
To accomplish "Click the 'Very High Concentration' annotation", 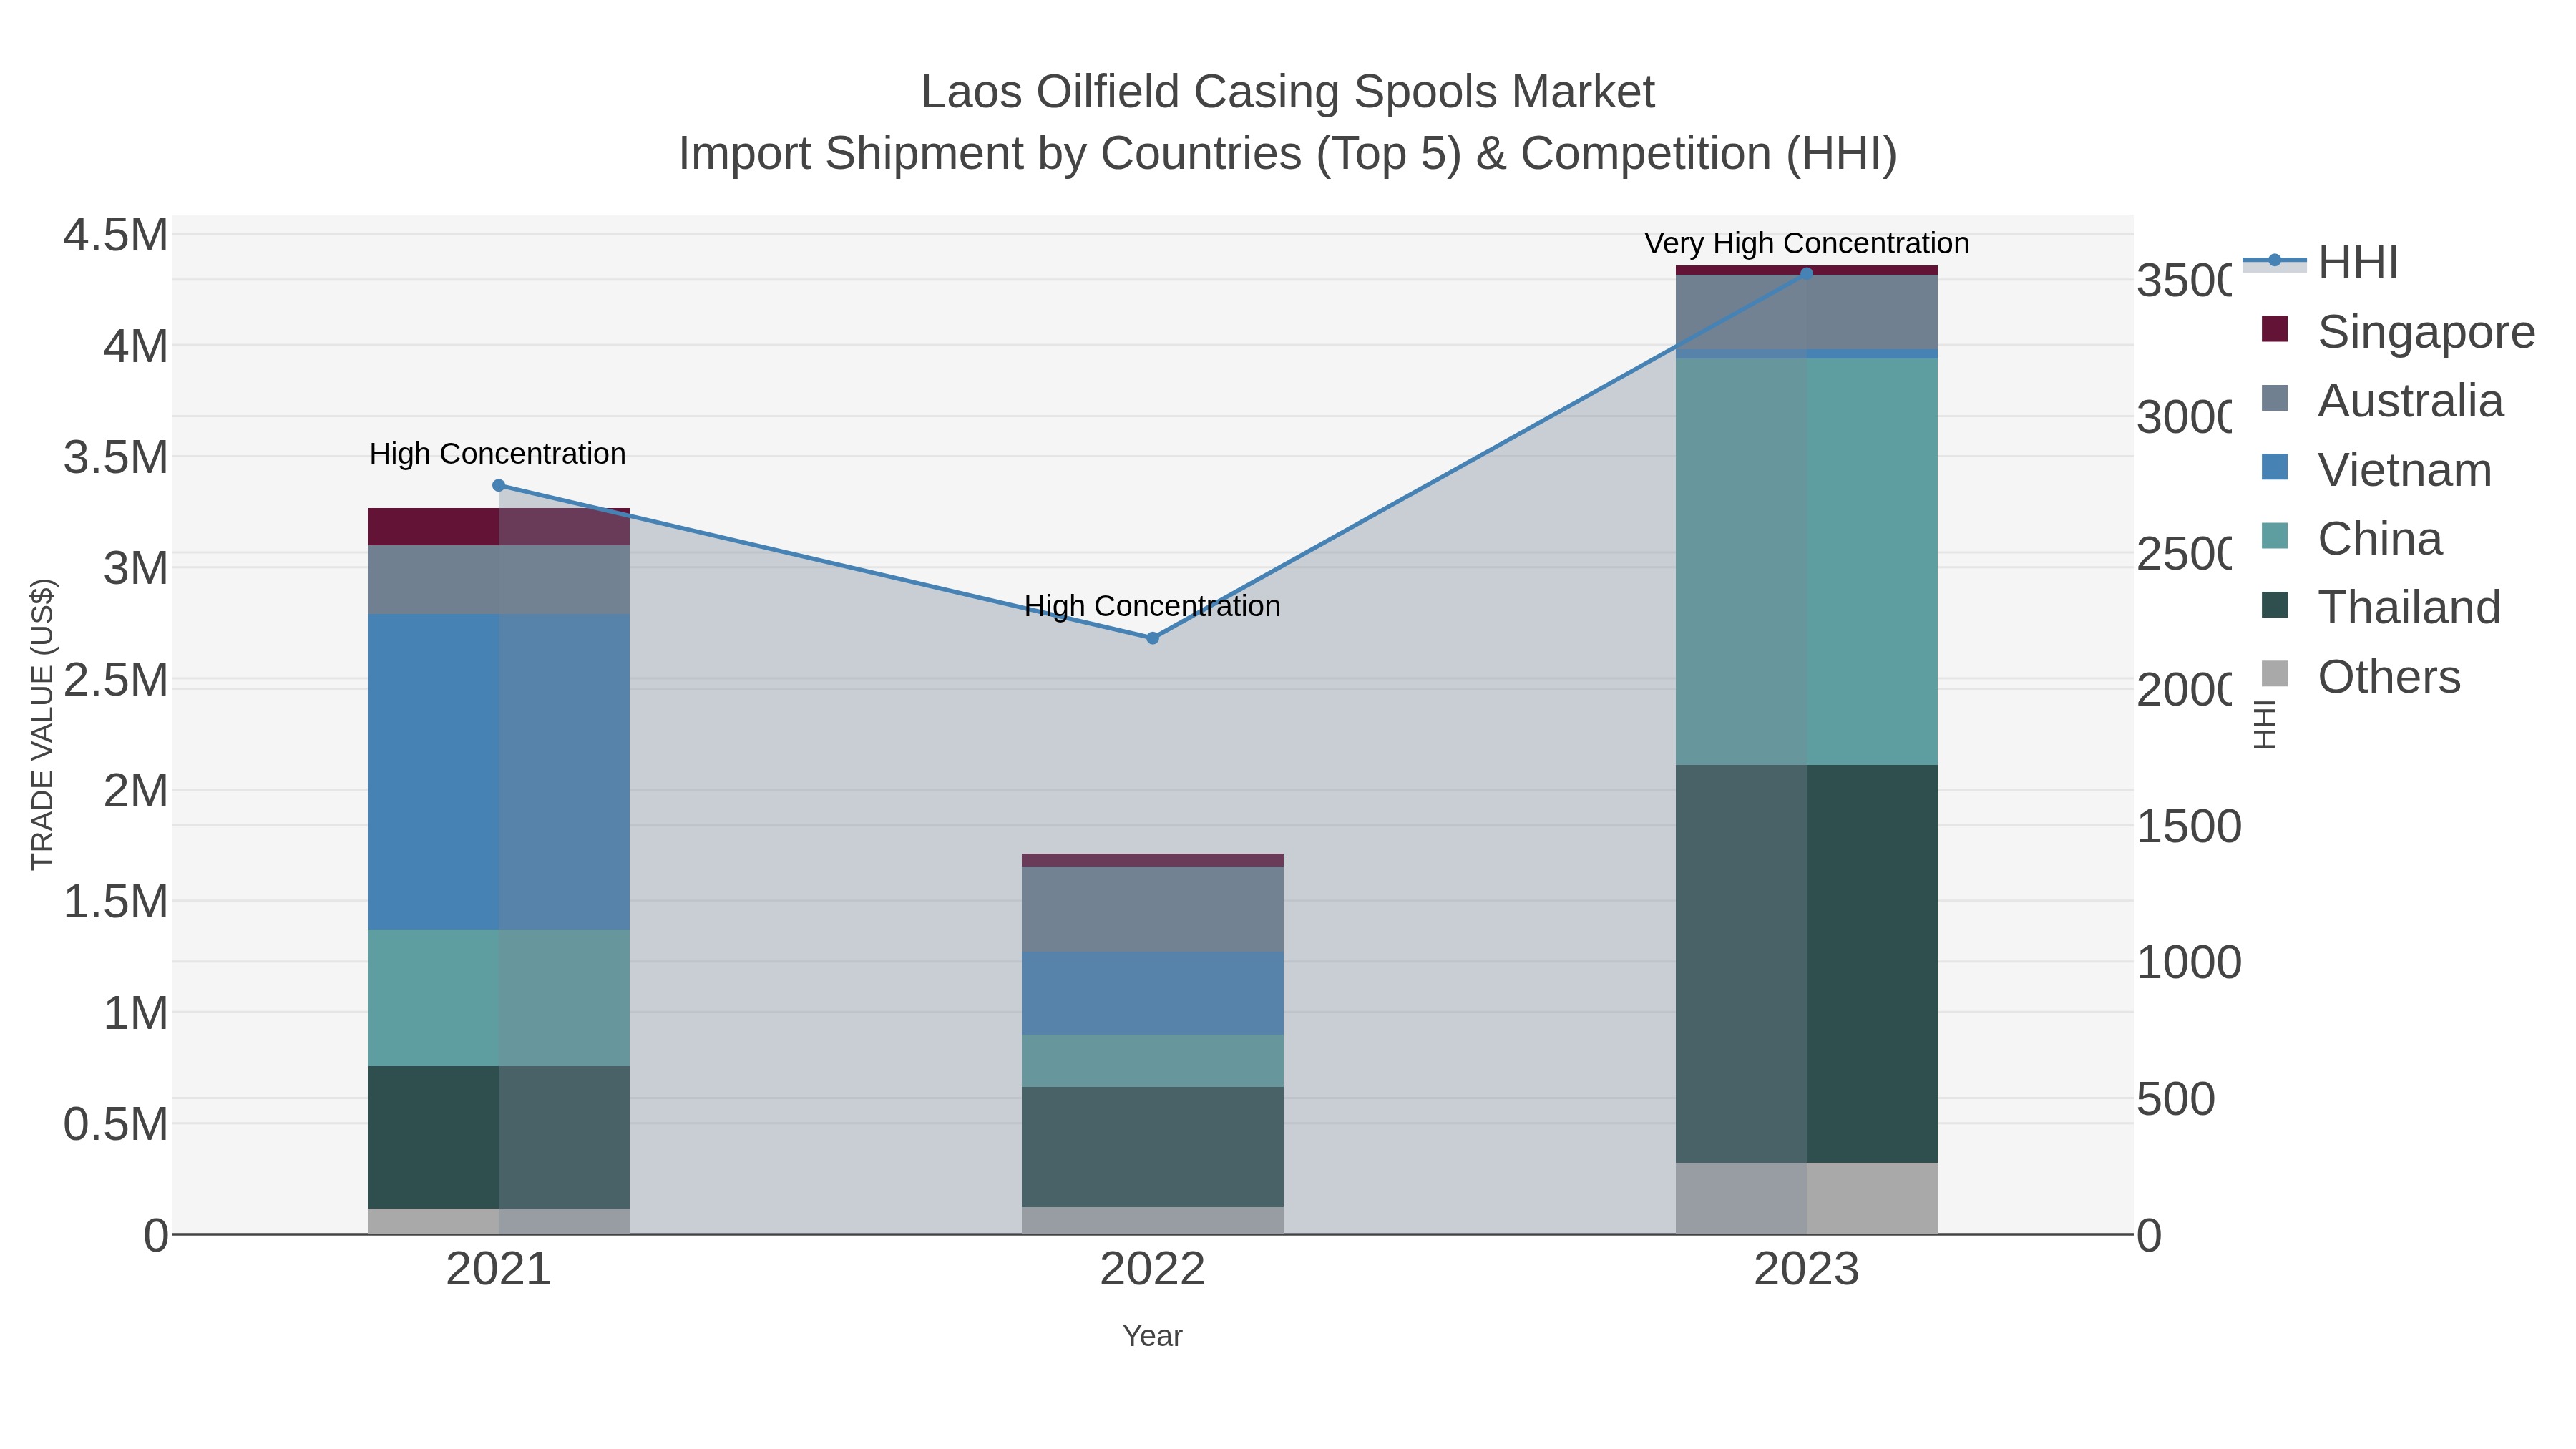I will [1806, 243].
